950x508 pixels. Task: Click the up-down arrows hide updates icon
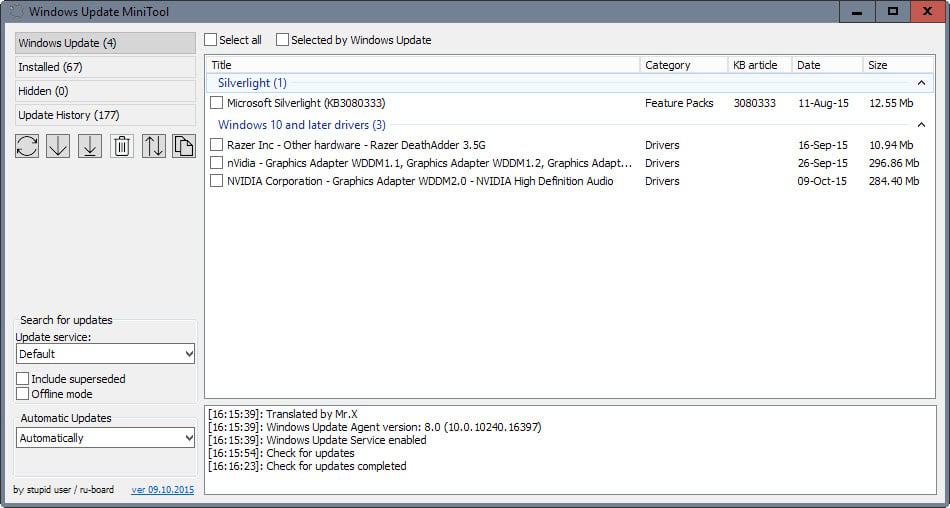click(154, 146)
